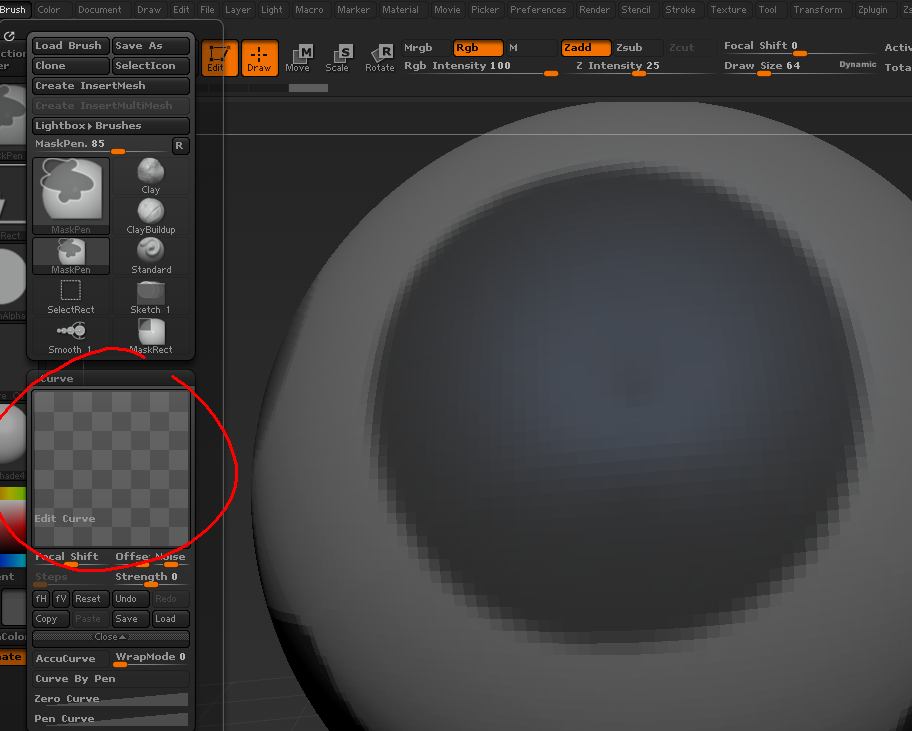The image size is (912, 731).
Task: Open the Preferences menu
Action: pyautogui.click(x=538, y=10)
